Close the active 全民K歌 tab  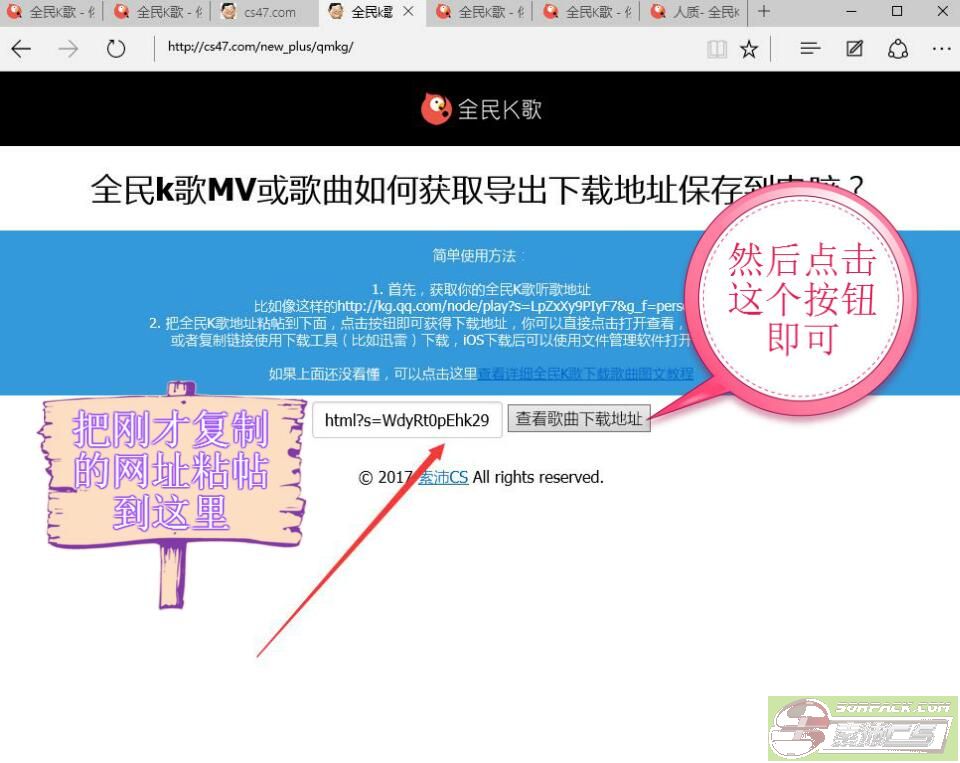click(x=408, y=12)
